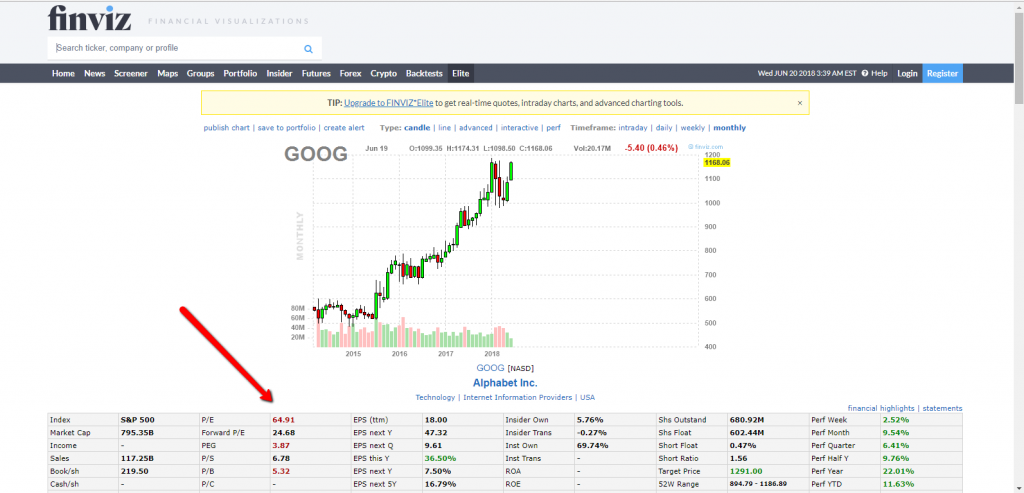The image size is (1024, 493).
Task: Open the News menu item
Action: [x=95, y=74]
